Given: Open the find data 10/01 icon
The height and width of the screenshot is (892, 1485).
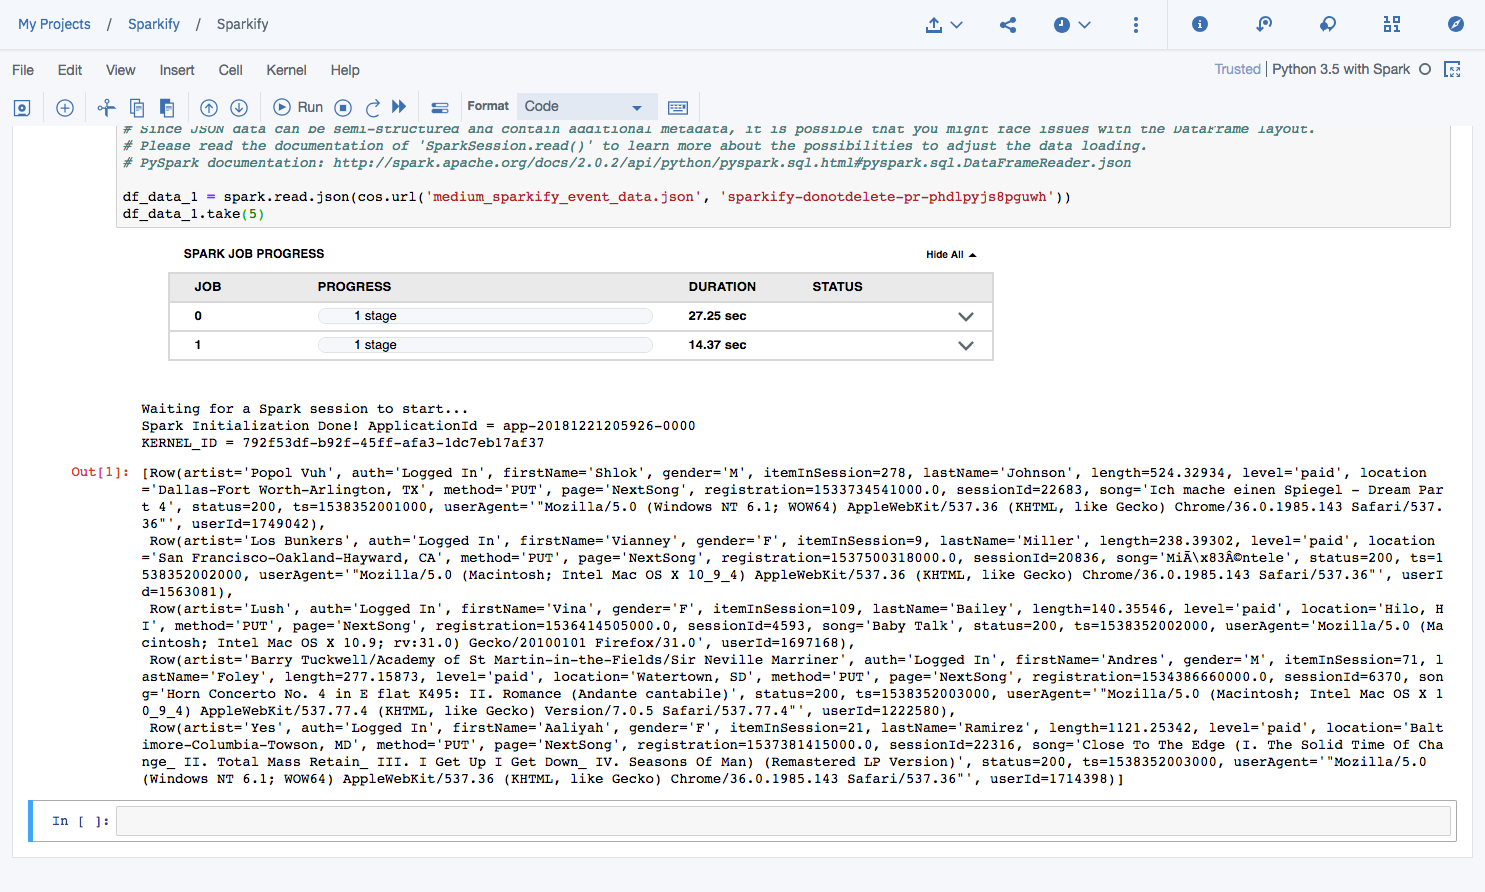Looking at the screenshot, I should click(1392, 25).
